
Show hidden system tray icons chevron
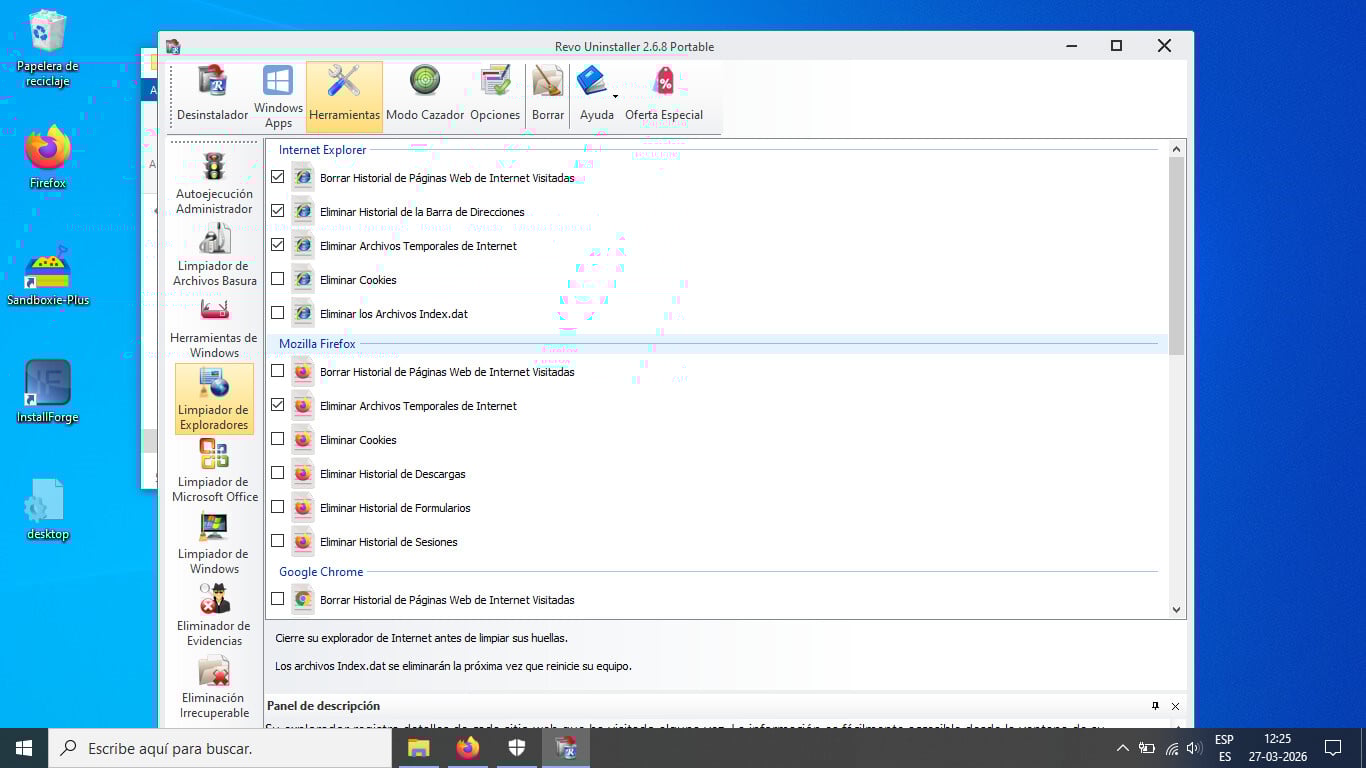(x=1122, y=748)
